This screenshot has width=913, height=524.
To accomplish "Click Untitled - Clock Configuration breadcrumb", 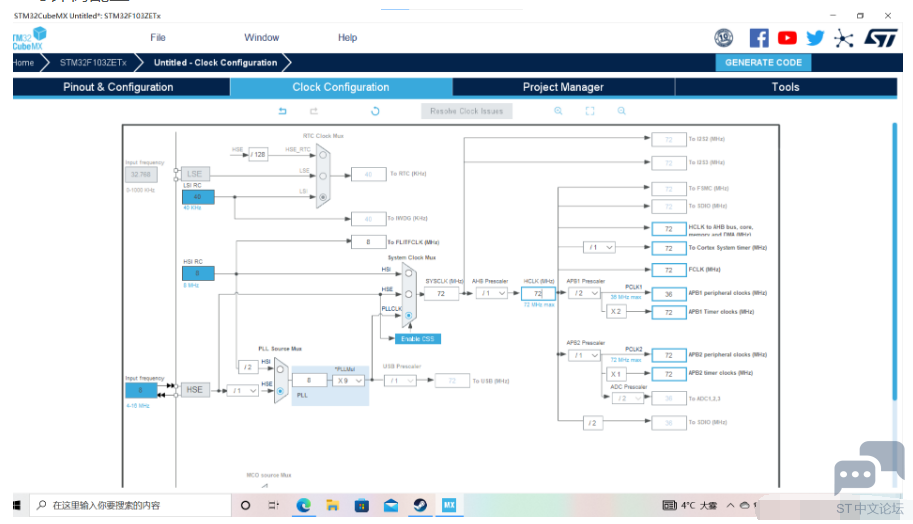I will tap(215, 62).
